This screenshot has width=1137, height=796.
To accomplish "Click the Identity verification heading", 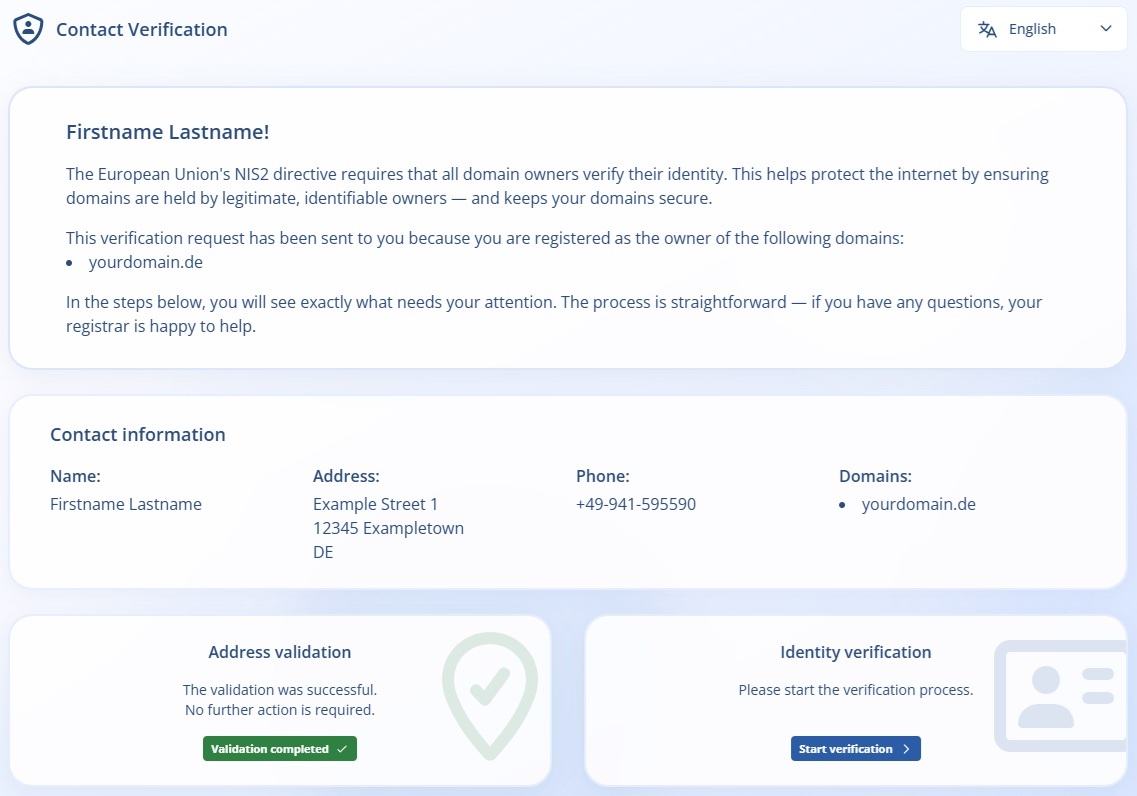I will tap(856, 652).
